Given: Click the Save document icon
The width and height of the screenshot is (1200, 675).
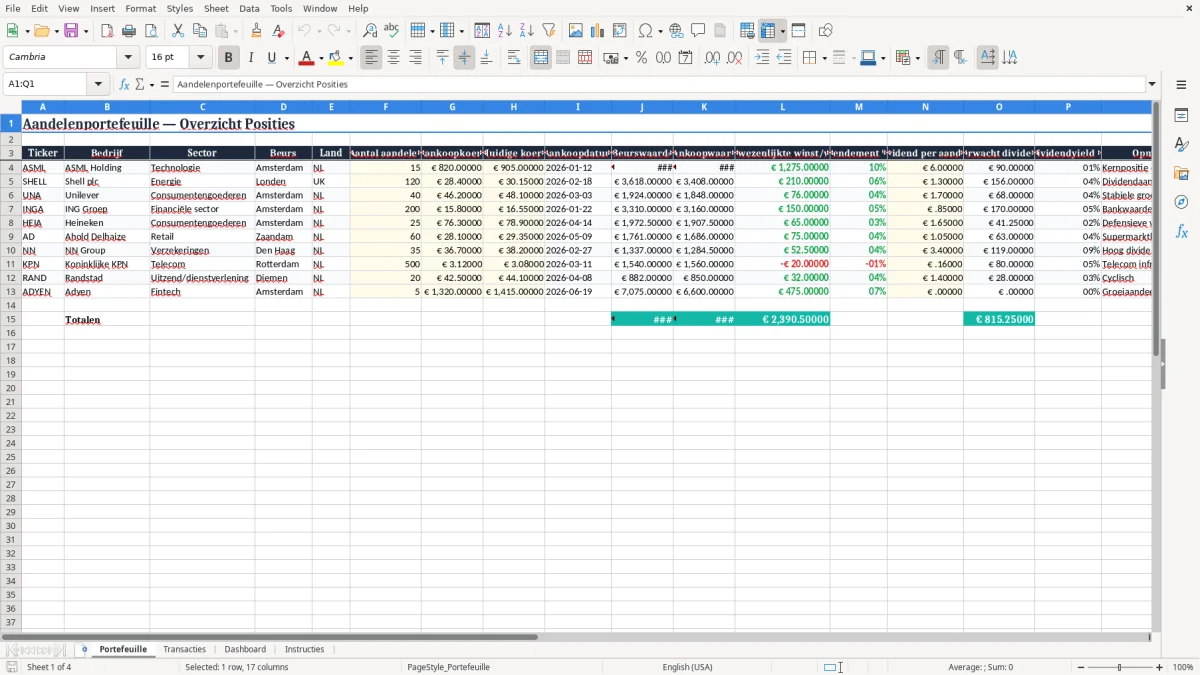Looking at the screenshot, I should pos(71,31).
